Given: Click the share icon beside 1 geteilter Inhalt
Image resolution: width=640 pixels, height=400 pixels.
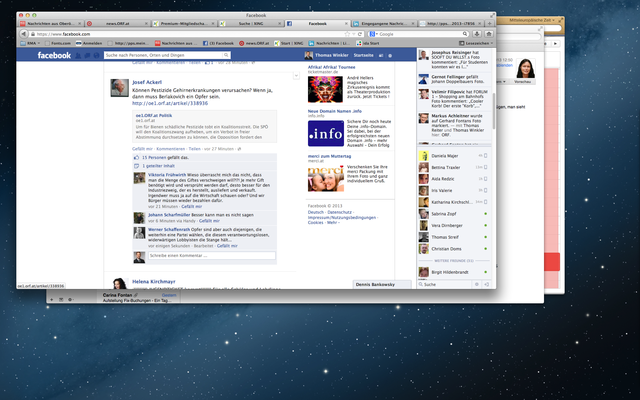Looking at the screenshot, I should [136, 166].
